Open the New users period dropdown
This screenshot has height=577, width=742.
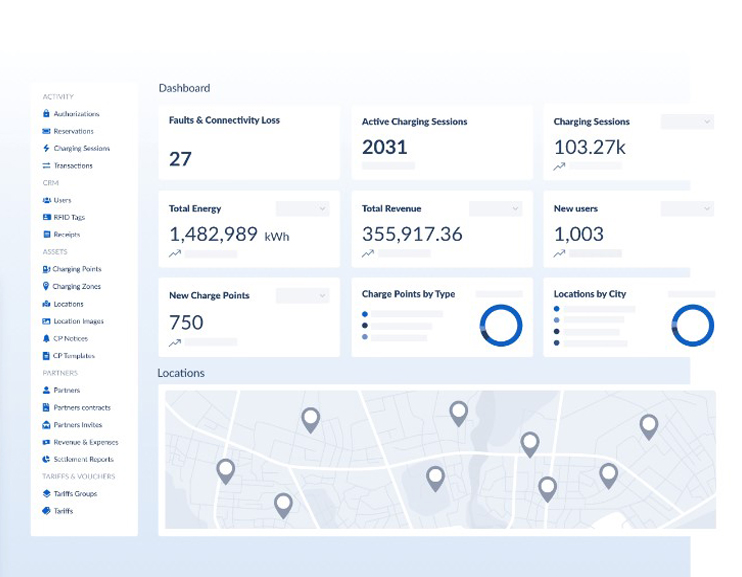pos(687,209)
